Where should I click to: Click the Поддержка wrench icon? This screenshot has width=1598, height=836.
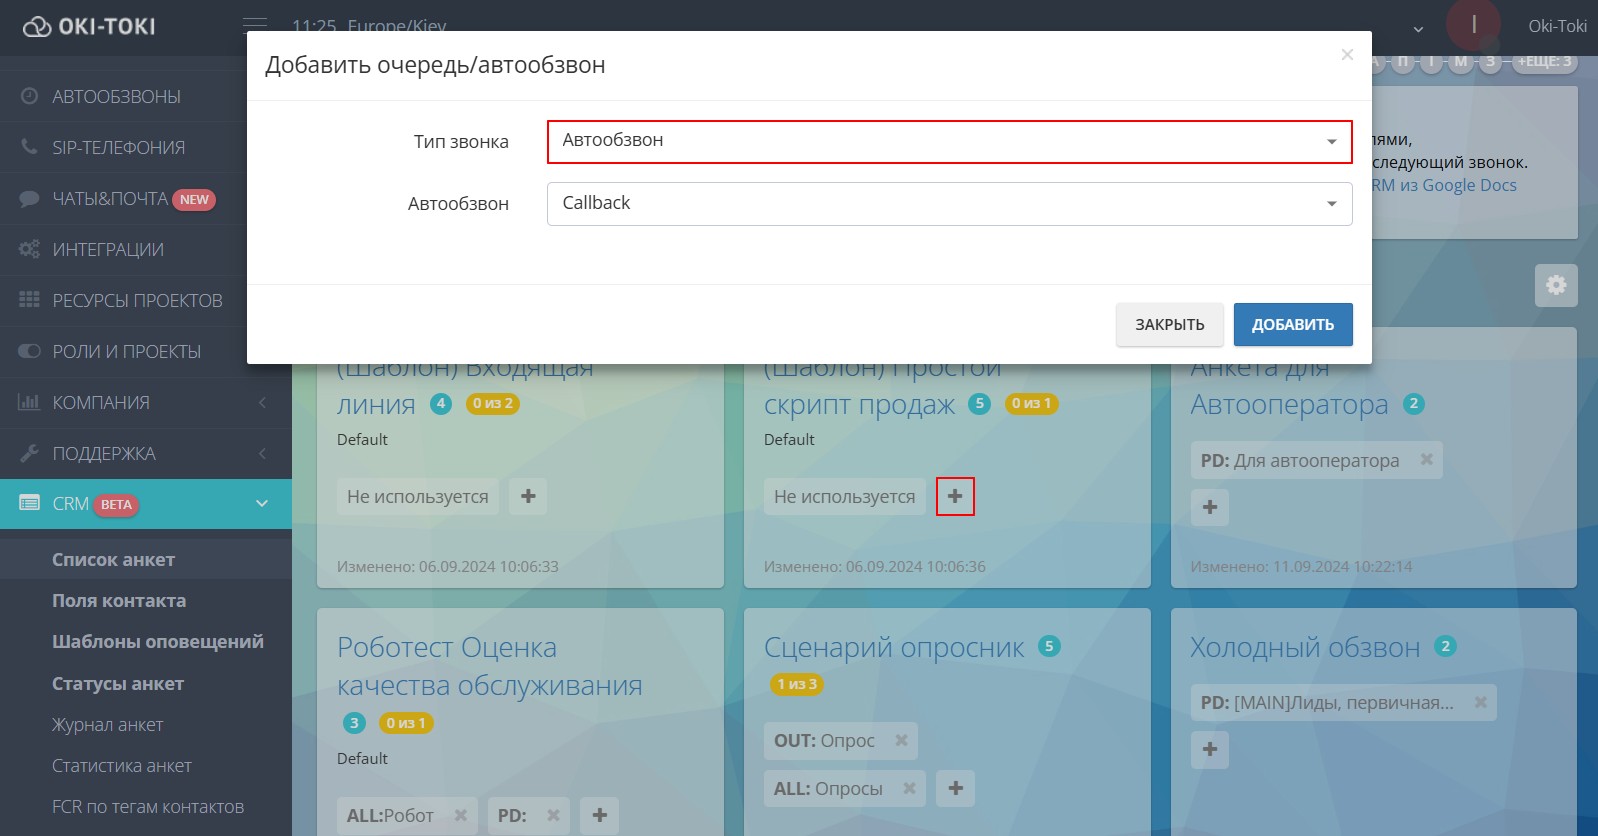29,453
